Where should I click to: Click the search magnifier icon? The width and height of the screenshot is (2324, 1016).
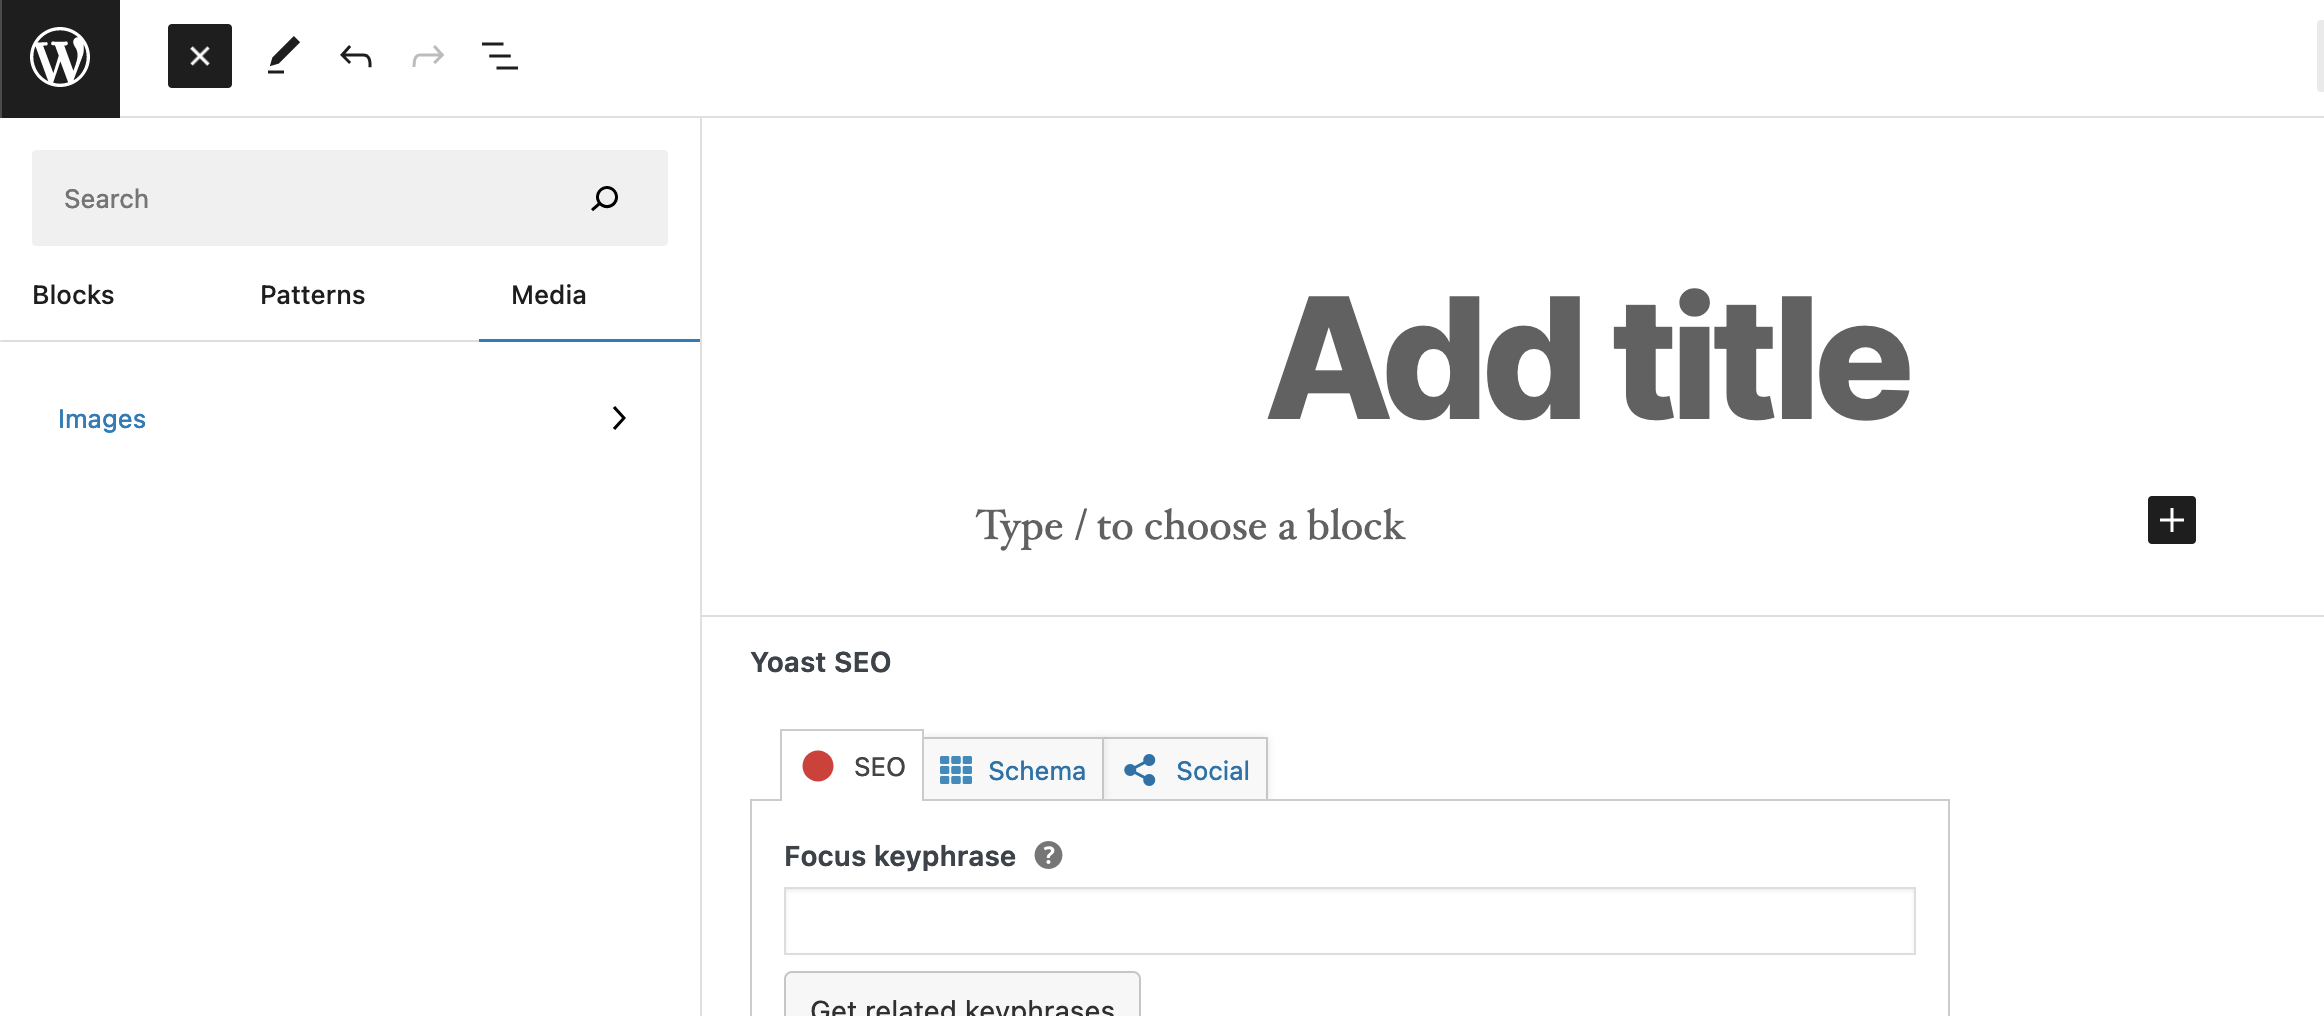click(604, 198)
